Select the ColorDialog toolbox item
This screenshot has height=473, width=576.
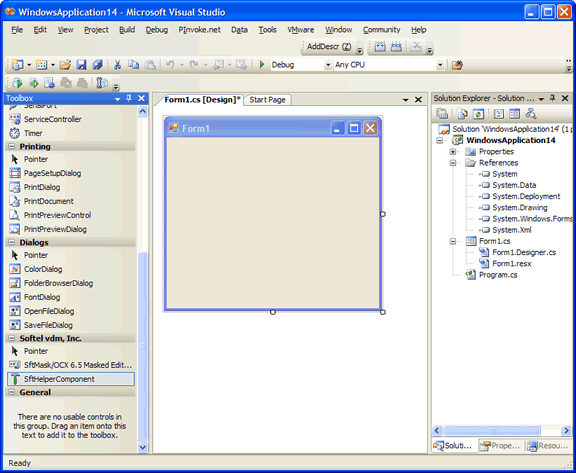pos(71,269)
